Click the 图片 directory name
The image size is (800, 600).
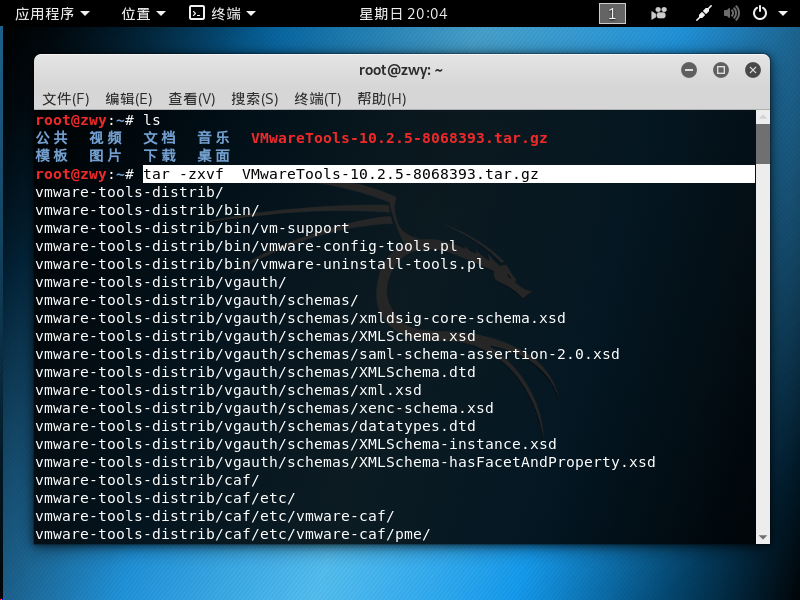(106, 156)
